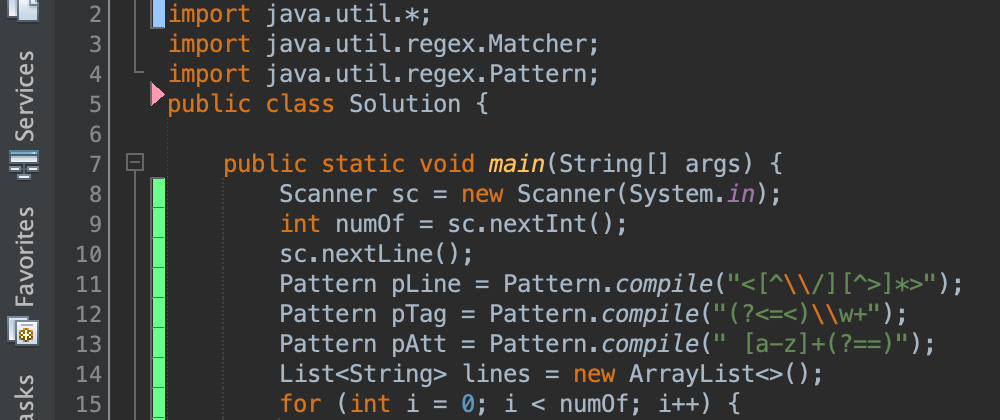Click the blue change marker at line 2

158,15
